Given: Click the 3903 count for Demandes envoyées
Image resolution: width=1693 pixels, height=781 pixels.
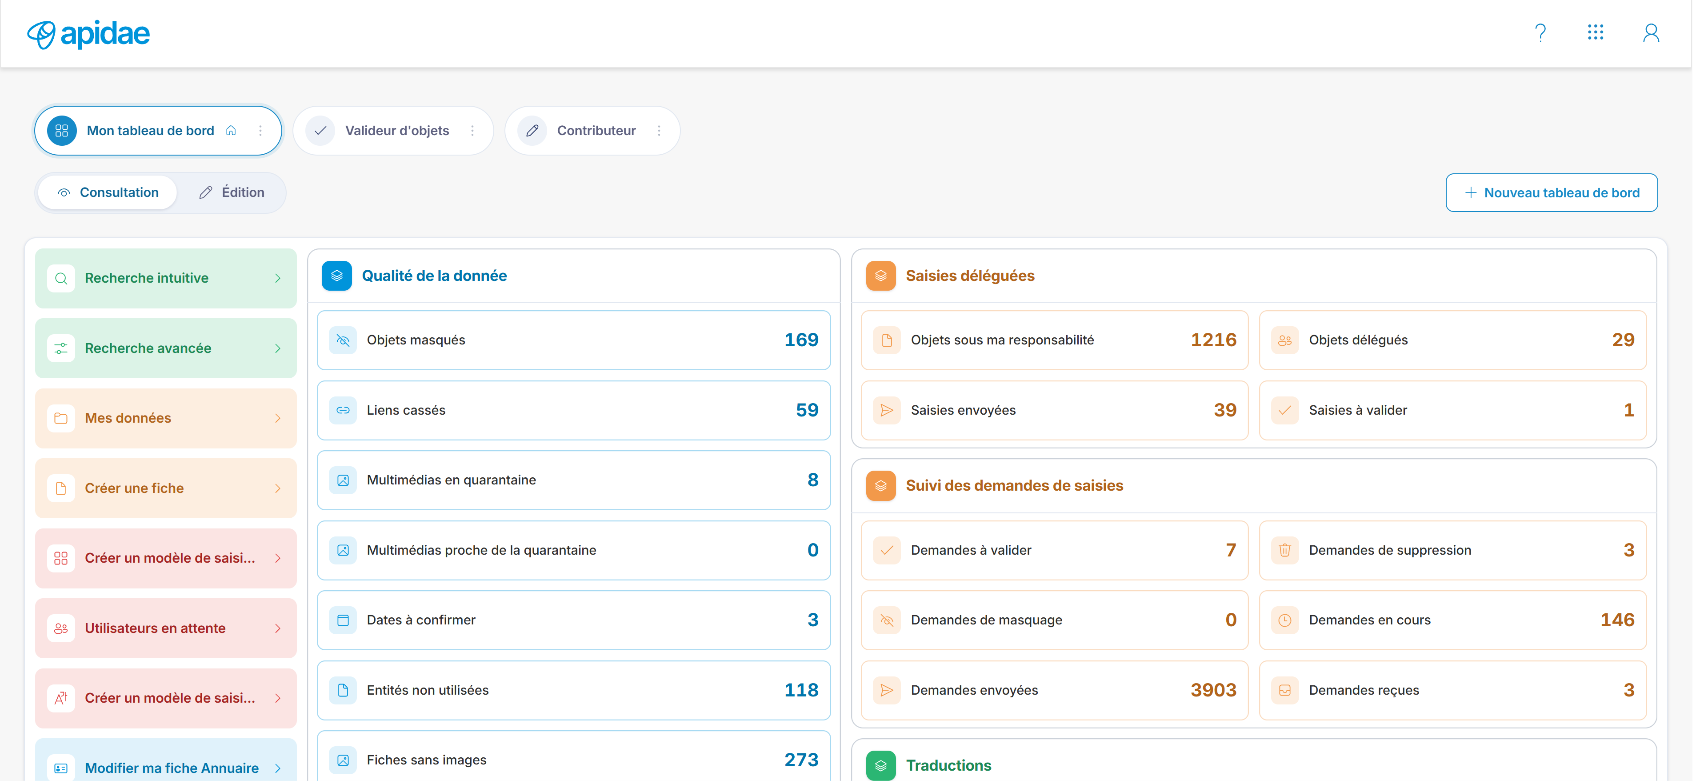Looking at the screenshot, I should [x=1213, y=690].
